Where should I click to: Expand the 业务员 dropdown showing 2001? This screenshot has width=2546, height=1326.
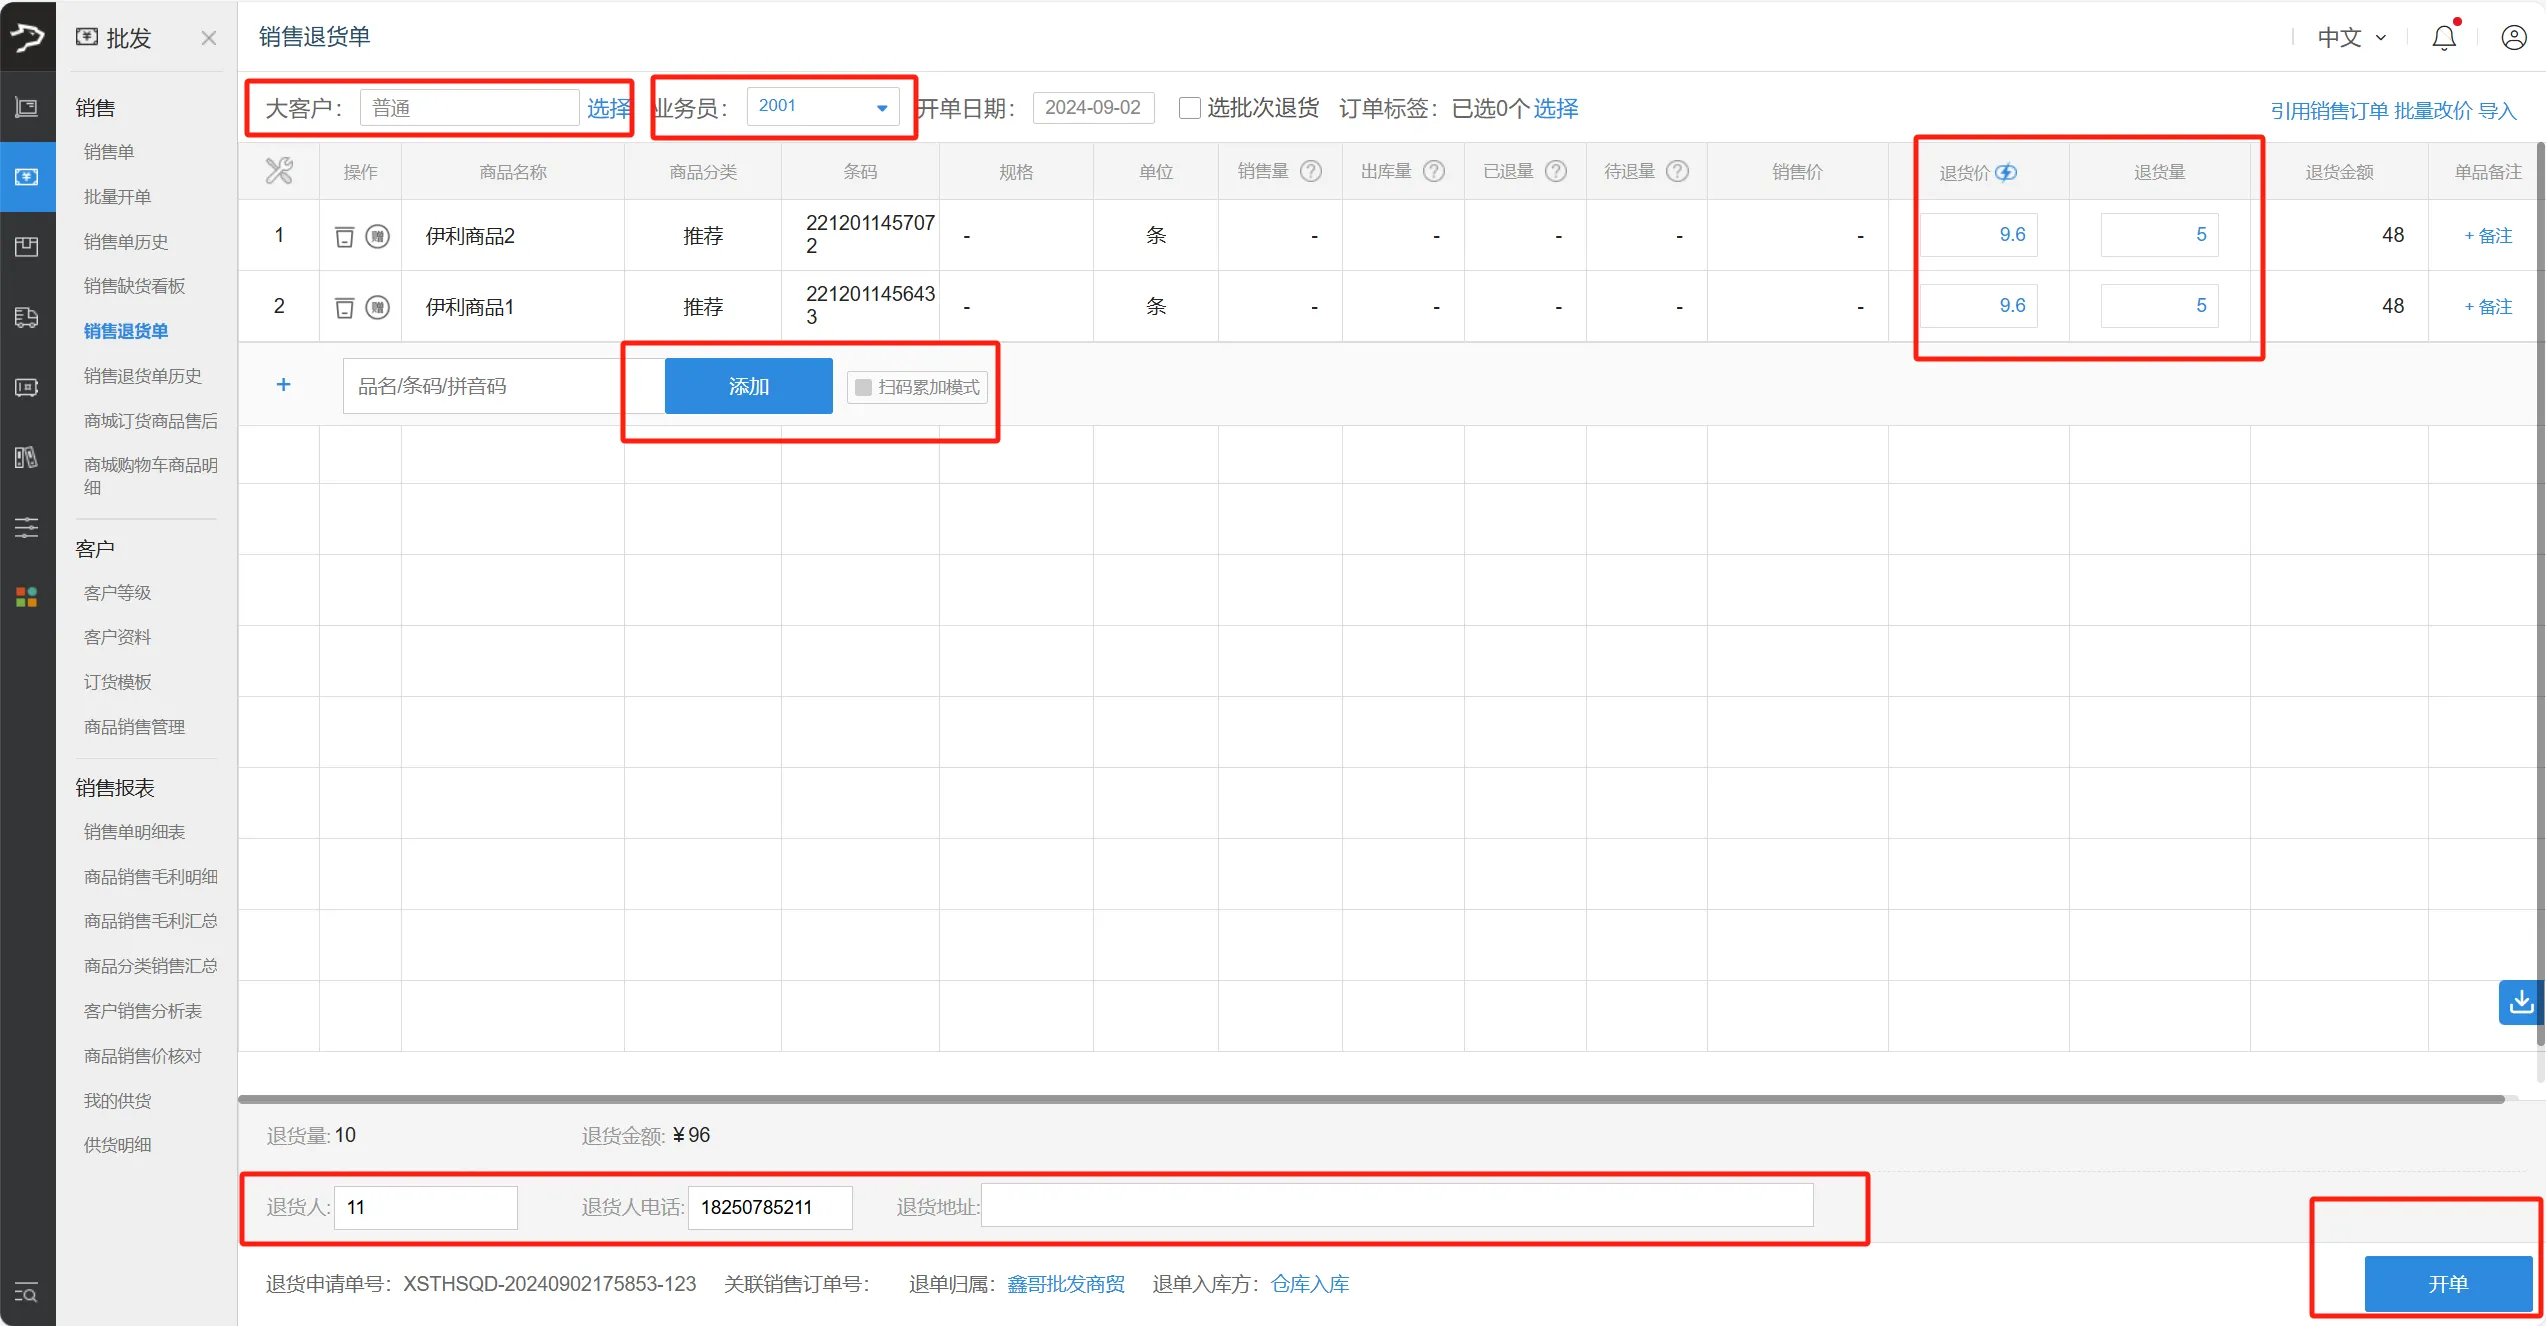pos(822,106)
